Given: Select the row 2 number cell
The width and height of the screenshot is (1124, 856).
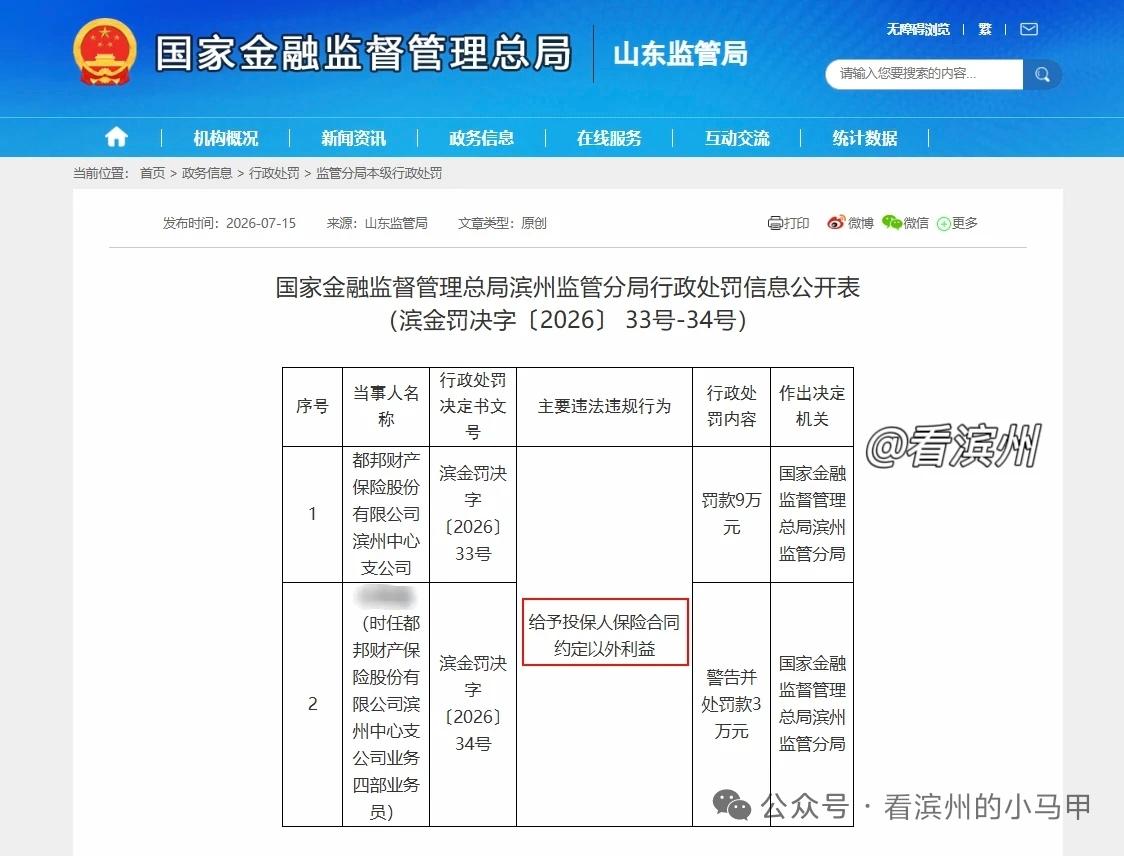Looking at the screenshot, I should pyautogui.click(x=313, y=704).
